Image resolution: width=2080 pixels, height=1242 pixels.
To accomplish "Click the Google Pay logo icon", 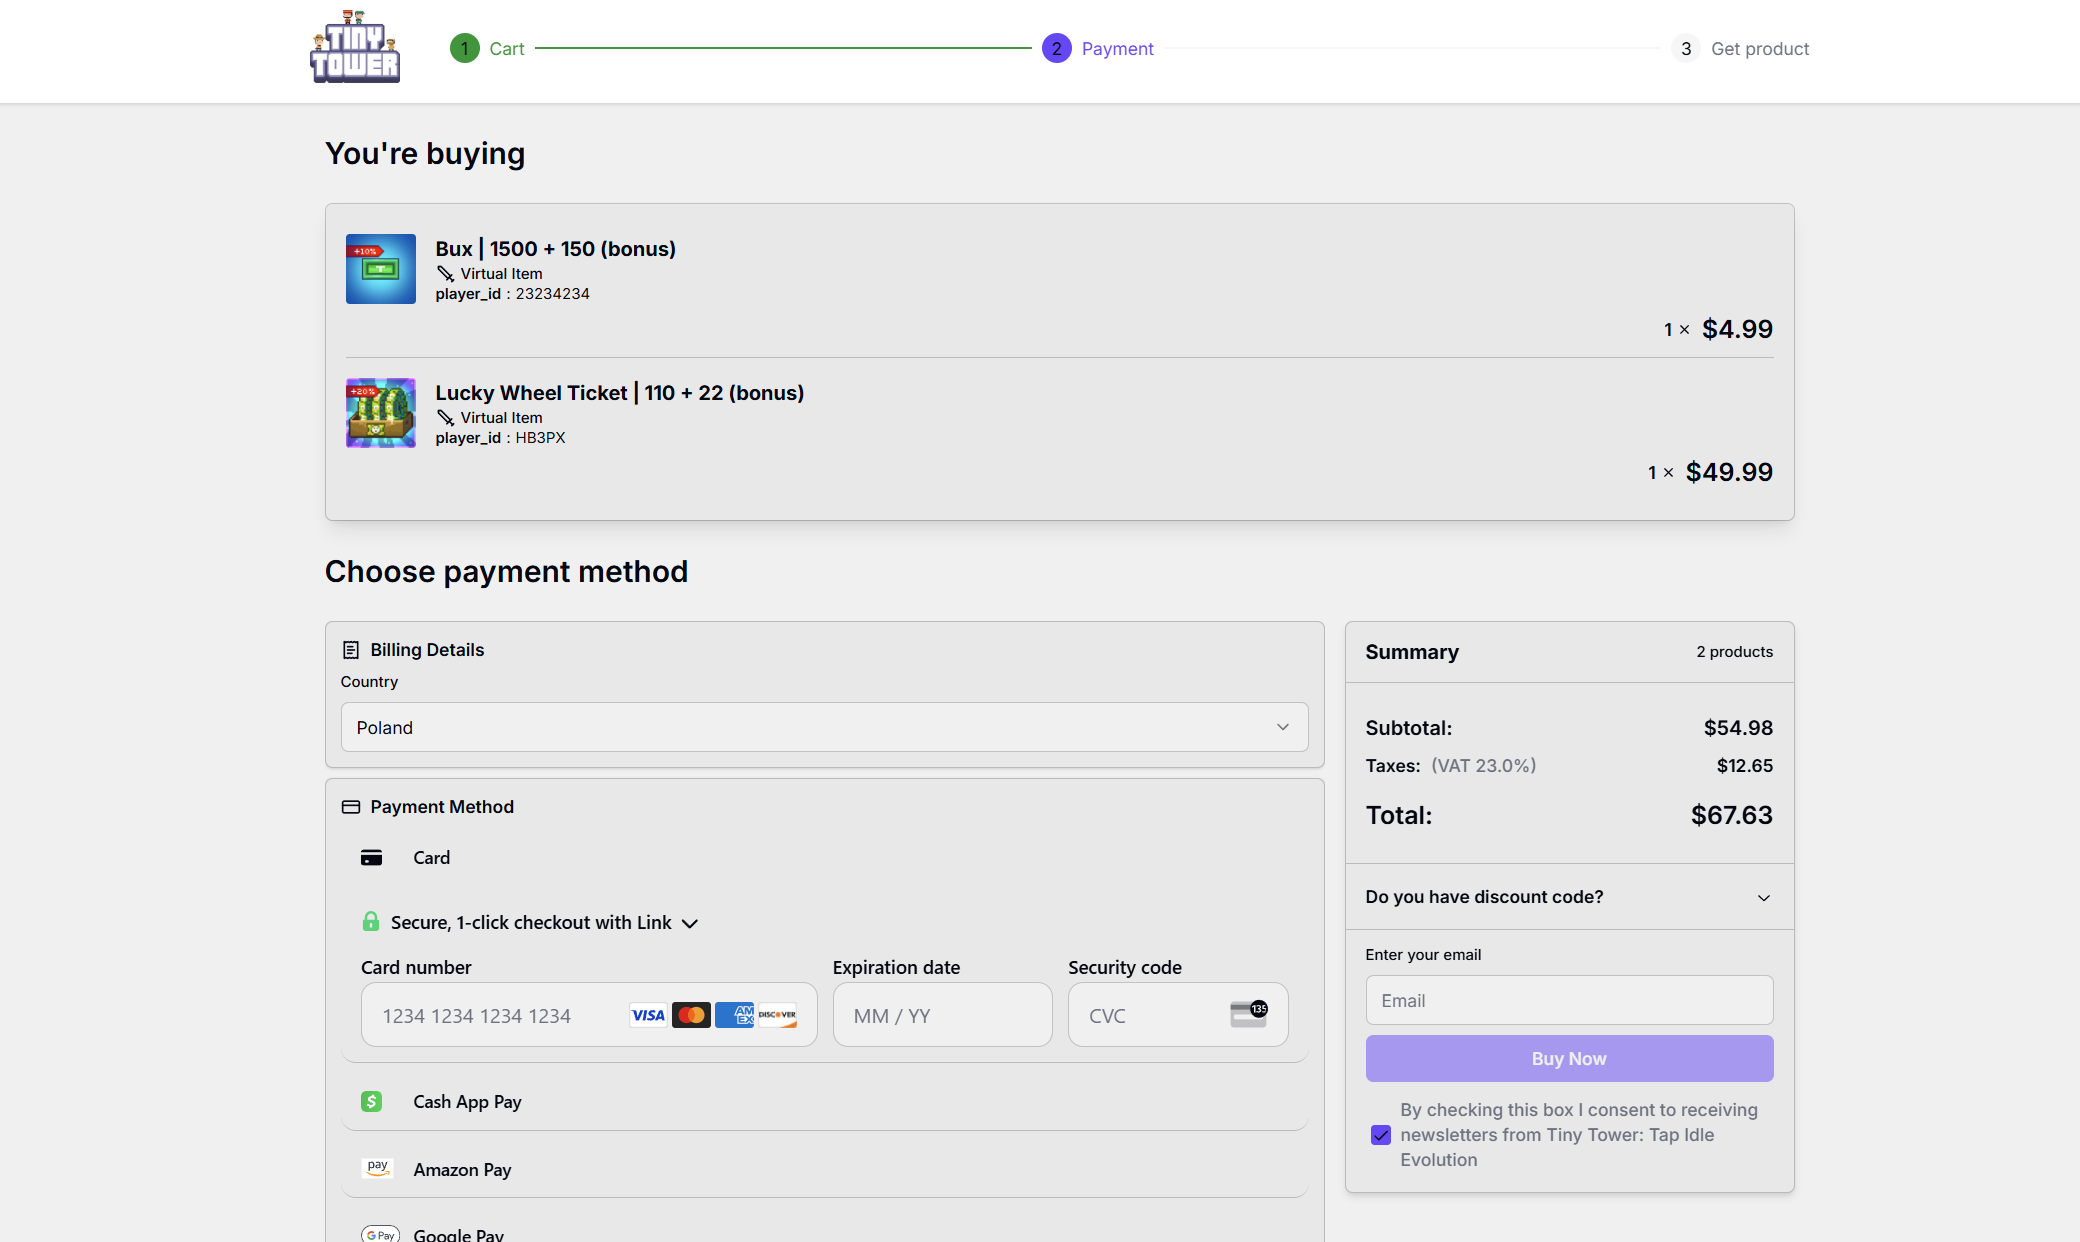I will pyautogui.click(x=380, y=1234).
